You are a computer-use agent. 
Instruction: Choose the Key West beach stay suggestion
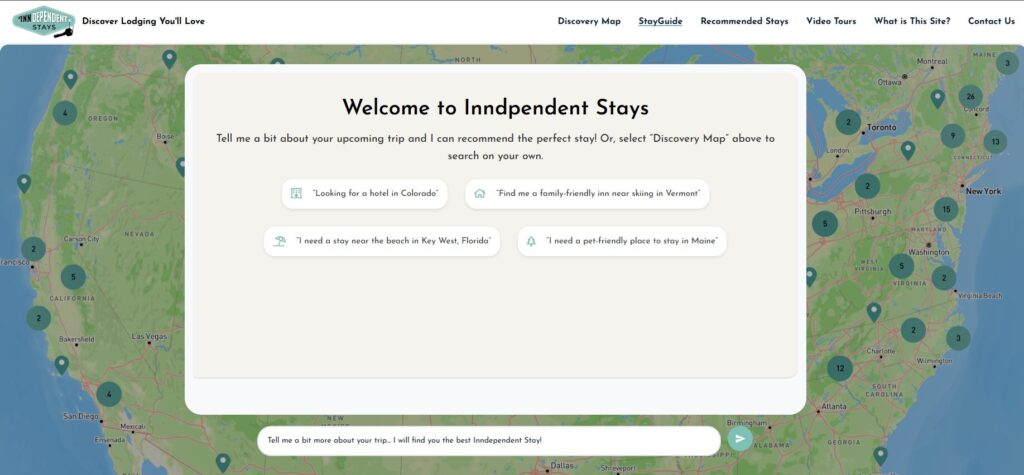tap(382, 241)
